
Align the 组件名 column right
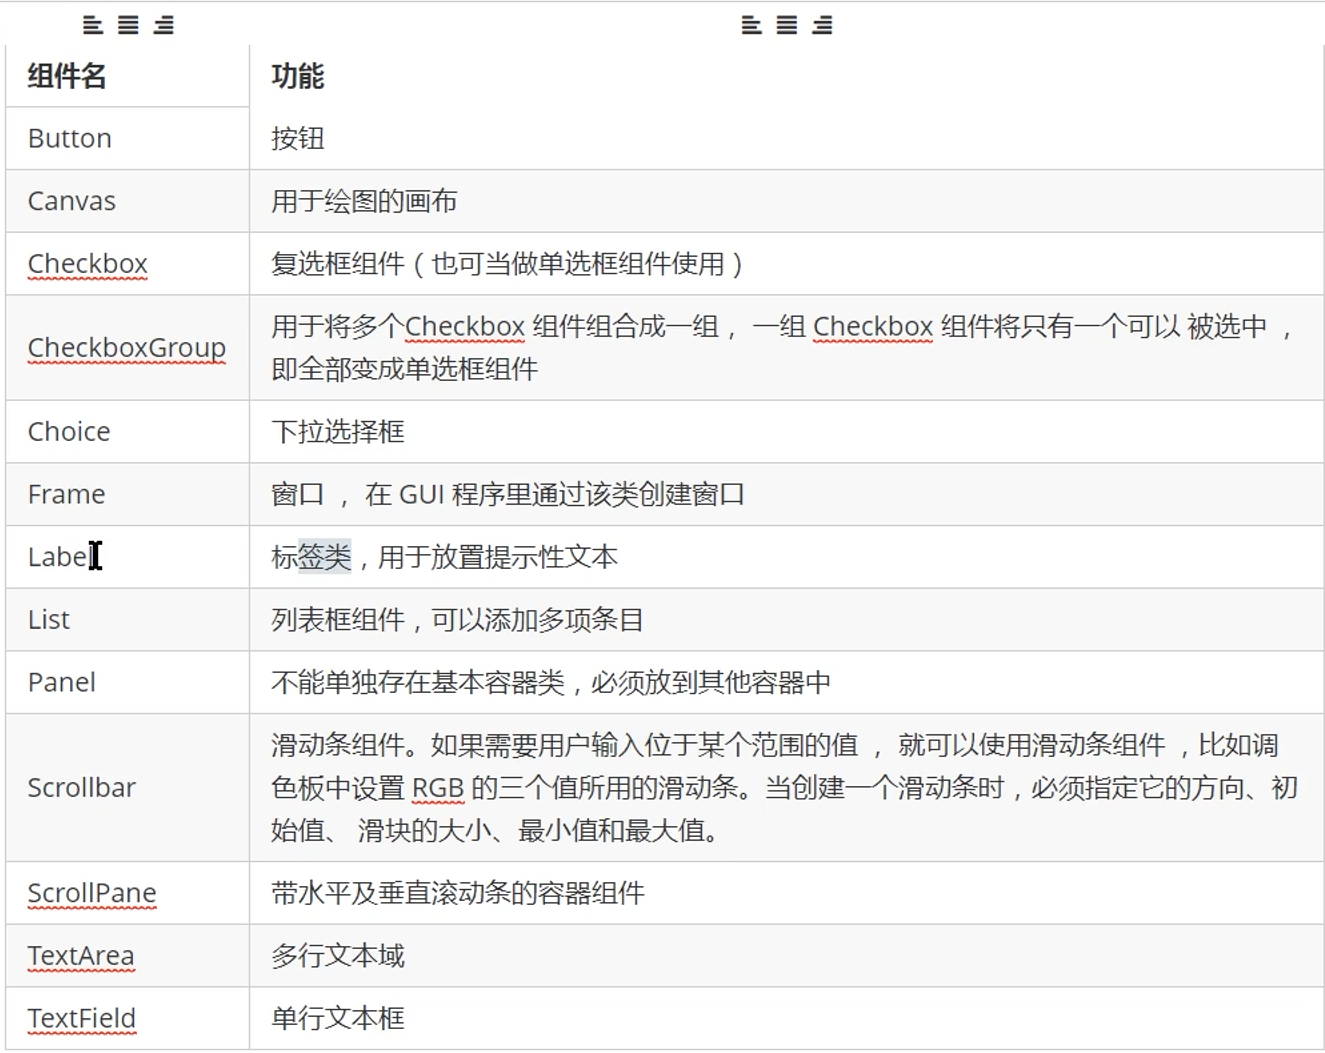pyautogui.click(x=163, y=26)
